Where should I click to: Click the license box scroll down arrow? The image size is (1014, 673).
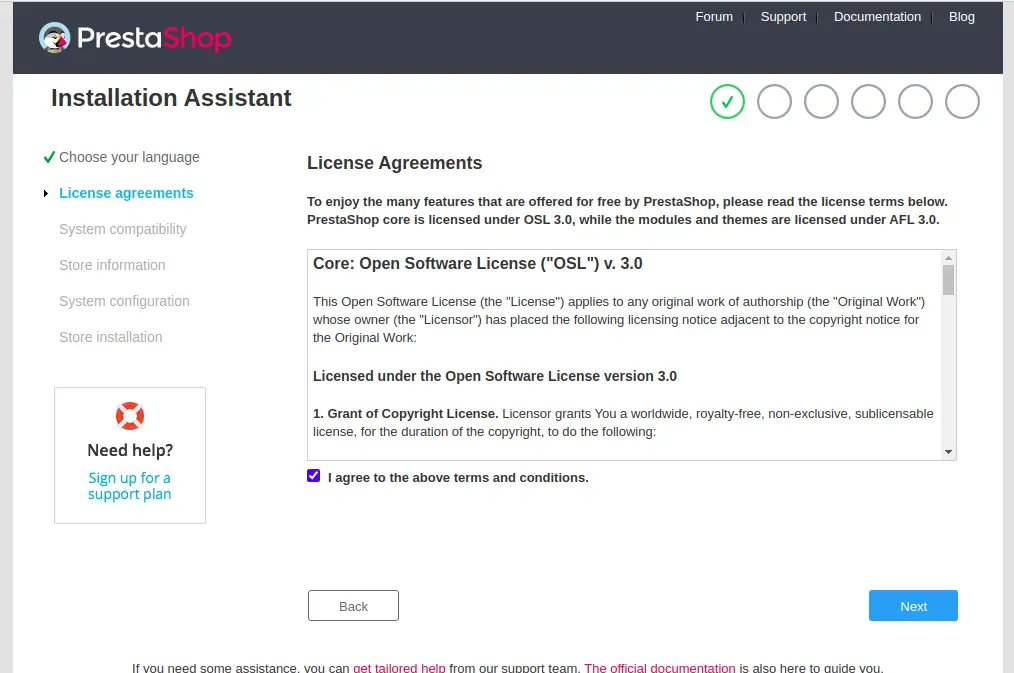(948, 452)
